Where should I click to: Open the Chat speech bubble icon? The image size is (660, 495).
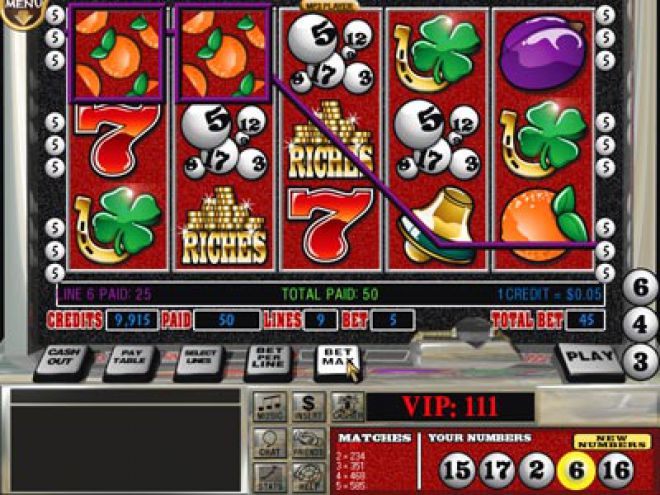(x=269, y=443)
